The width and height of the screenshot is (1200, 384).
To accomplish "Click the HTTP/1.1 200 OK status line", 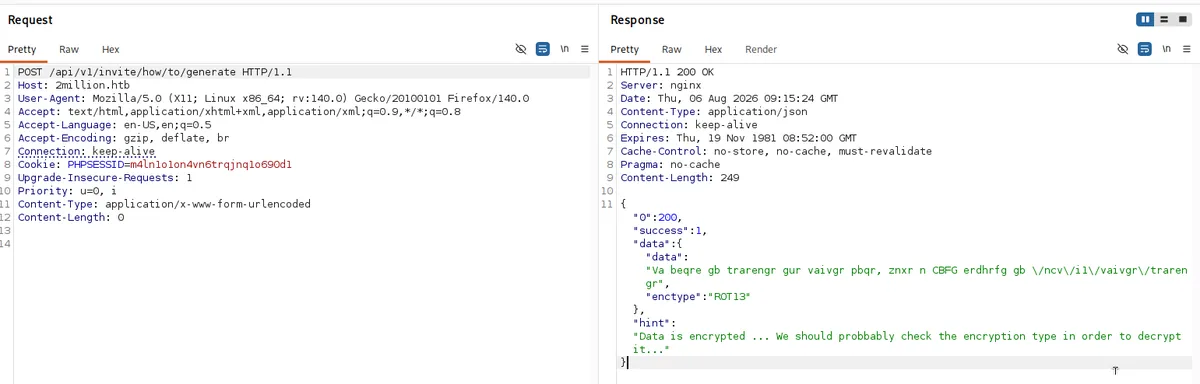I will click(x=667, y=72).
